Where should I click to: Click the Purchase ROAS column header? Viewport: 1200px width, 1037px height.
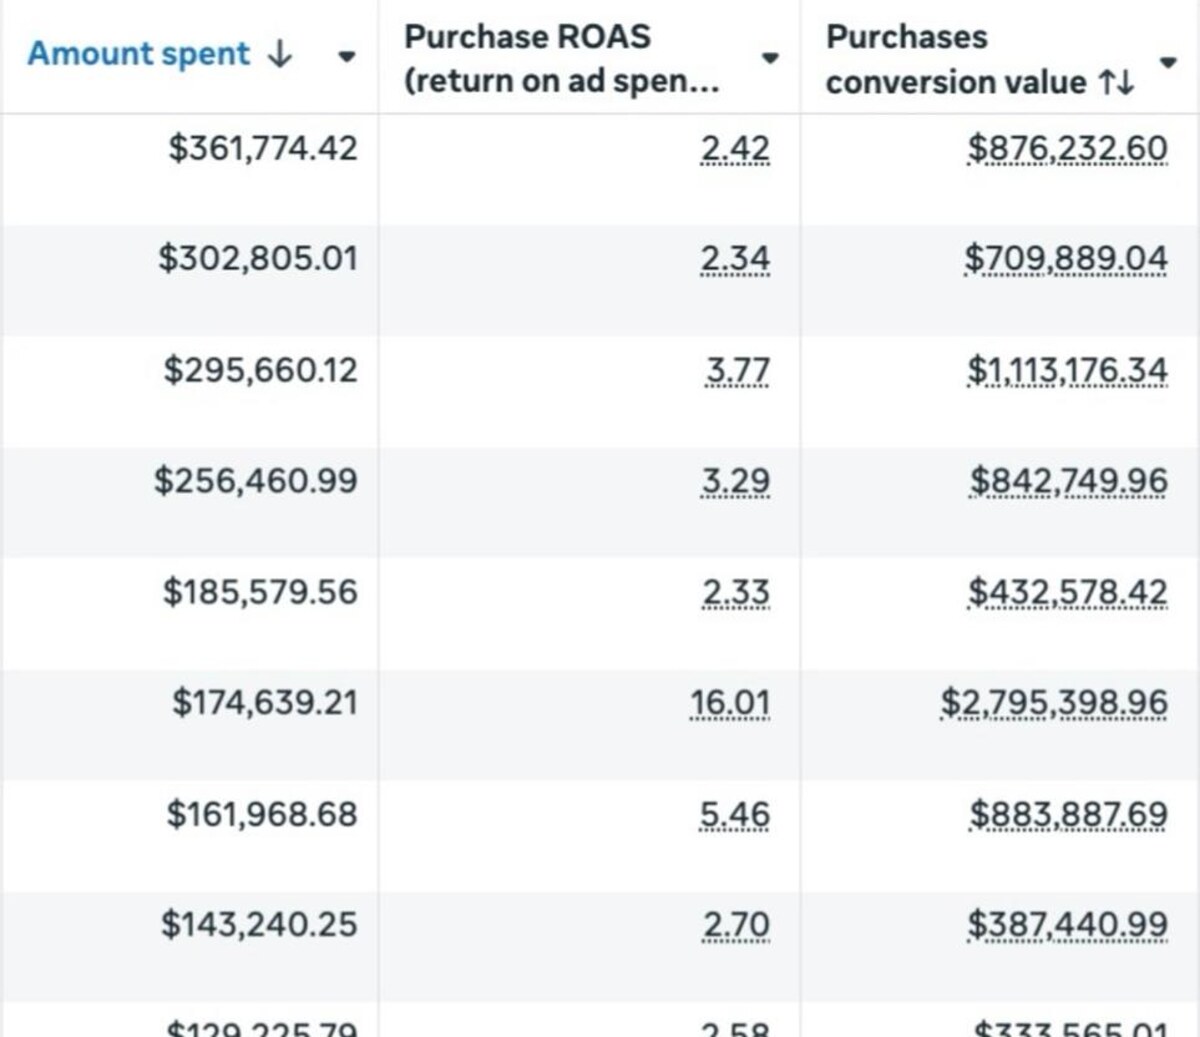pyautogui.click(x=561, y=58)
